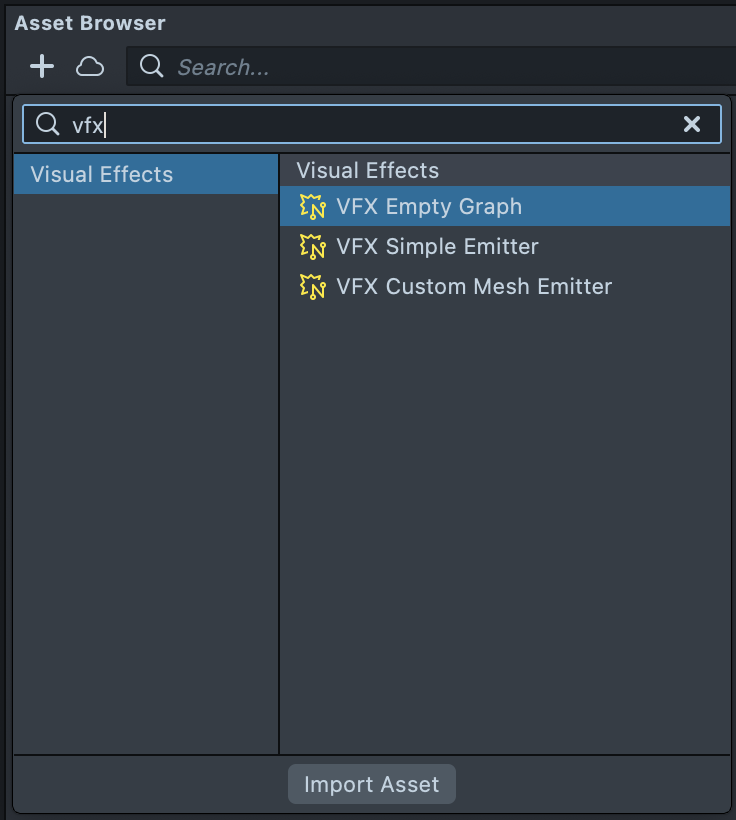
Task: Click the cloud icon in Asset Browser
Action: [x=90, y=67]
